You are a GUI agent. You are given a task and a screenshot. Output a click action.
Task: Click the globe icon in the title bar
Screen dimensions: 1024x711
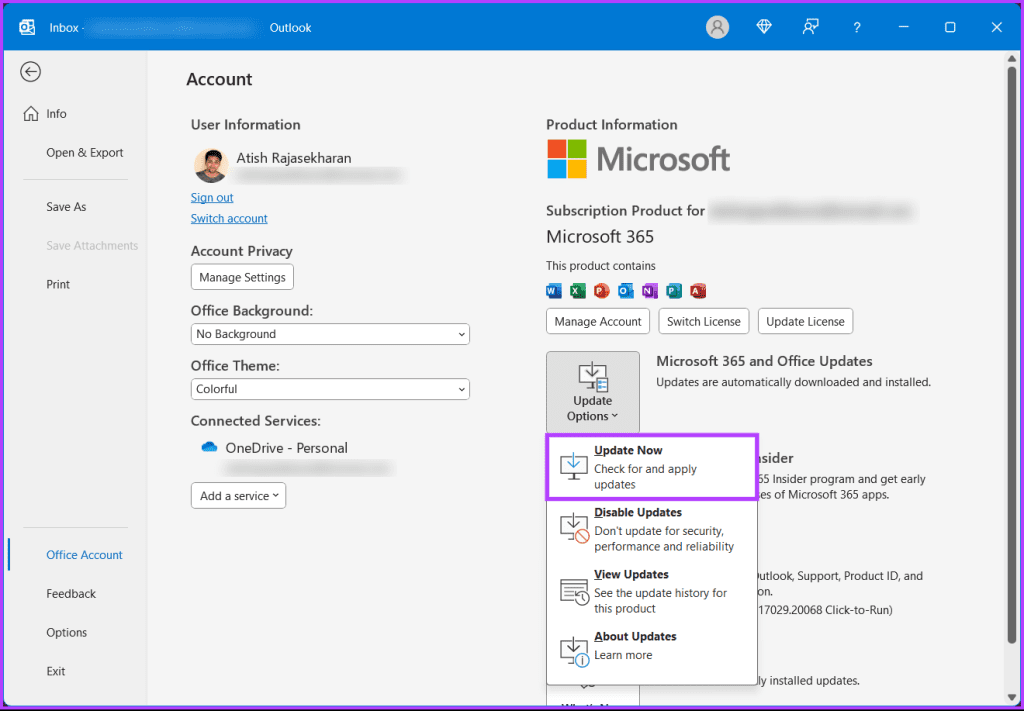(x=763, y=27)
